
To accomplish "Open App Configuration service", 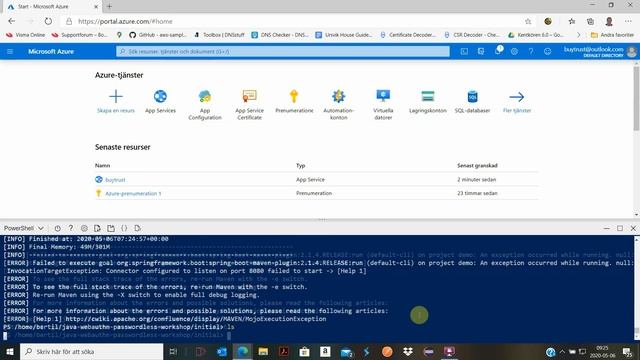I will coord(205,104).
